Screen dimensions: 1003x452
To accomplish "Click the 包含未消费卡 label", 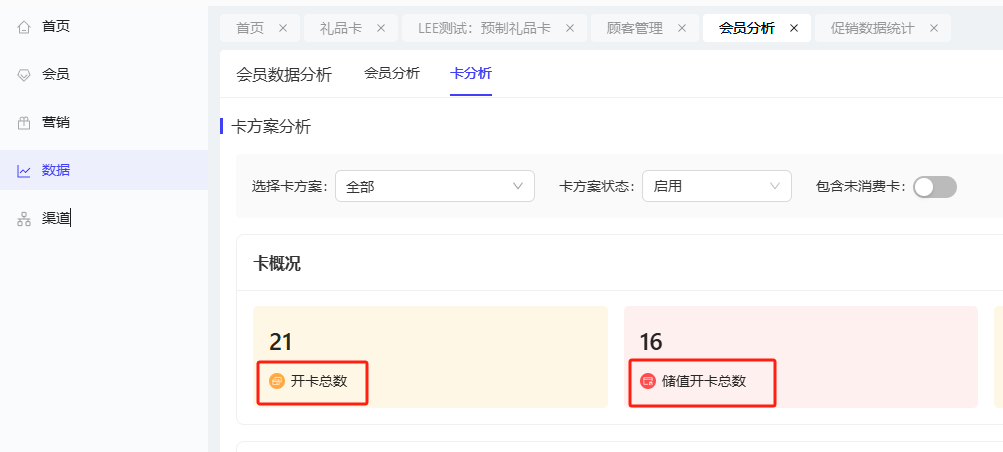I will coord(858,187).
